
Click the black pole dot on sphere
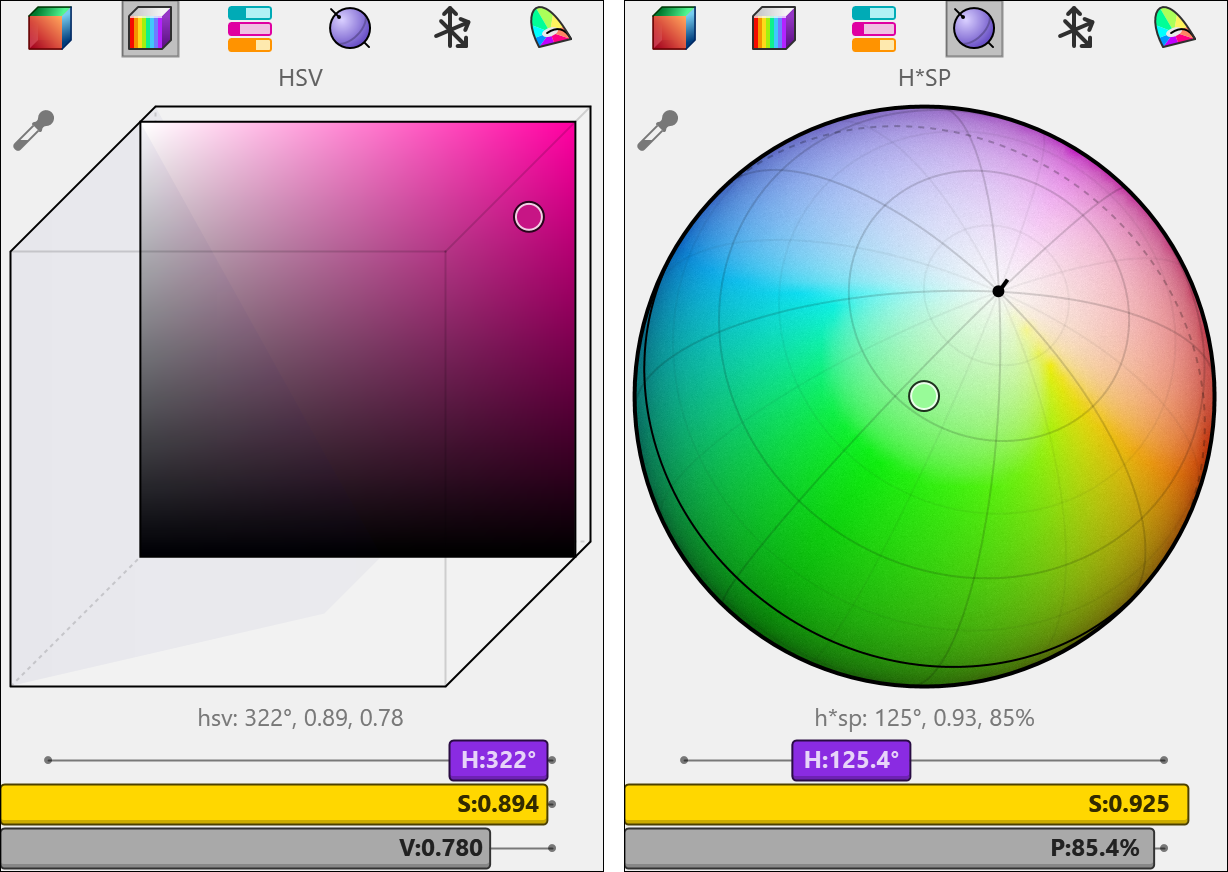pos(998,291)
